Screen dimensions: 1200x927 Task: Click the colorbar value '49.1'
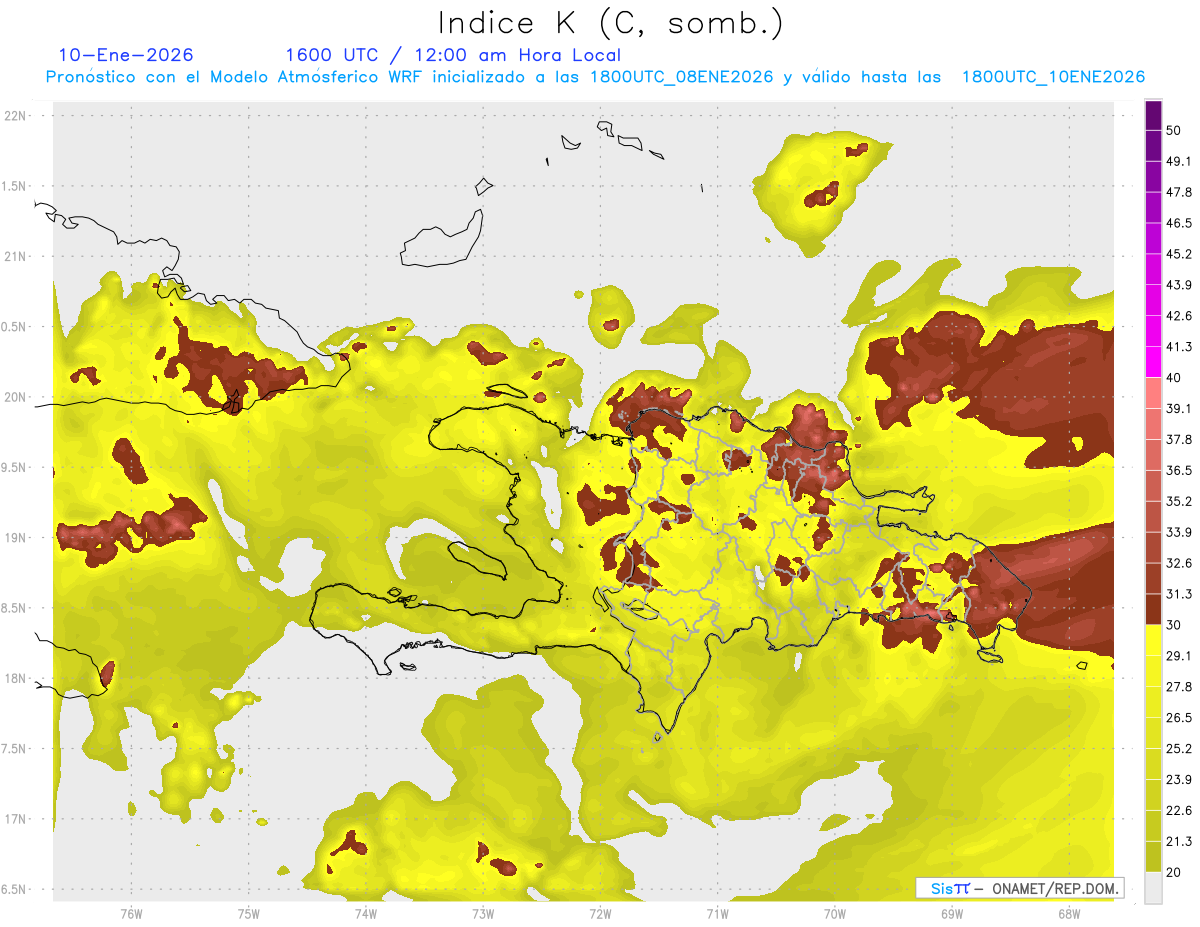tap(1178, 161)
